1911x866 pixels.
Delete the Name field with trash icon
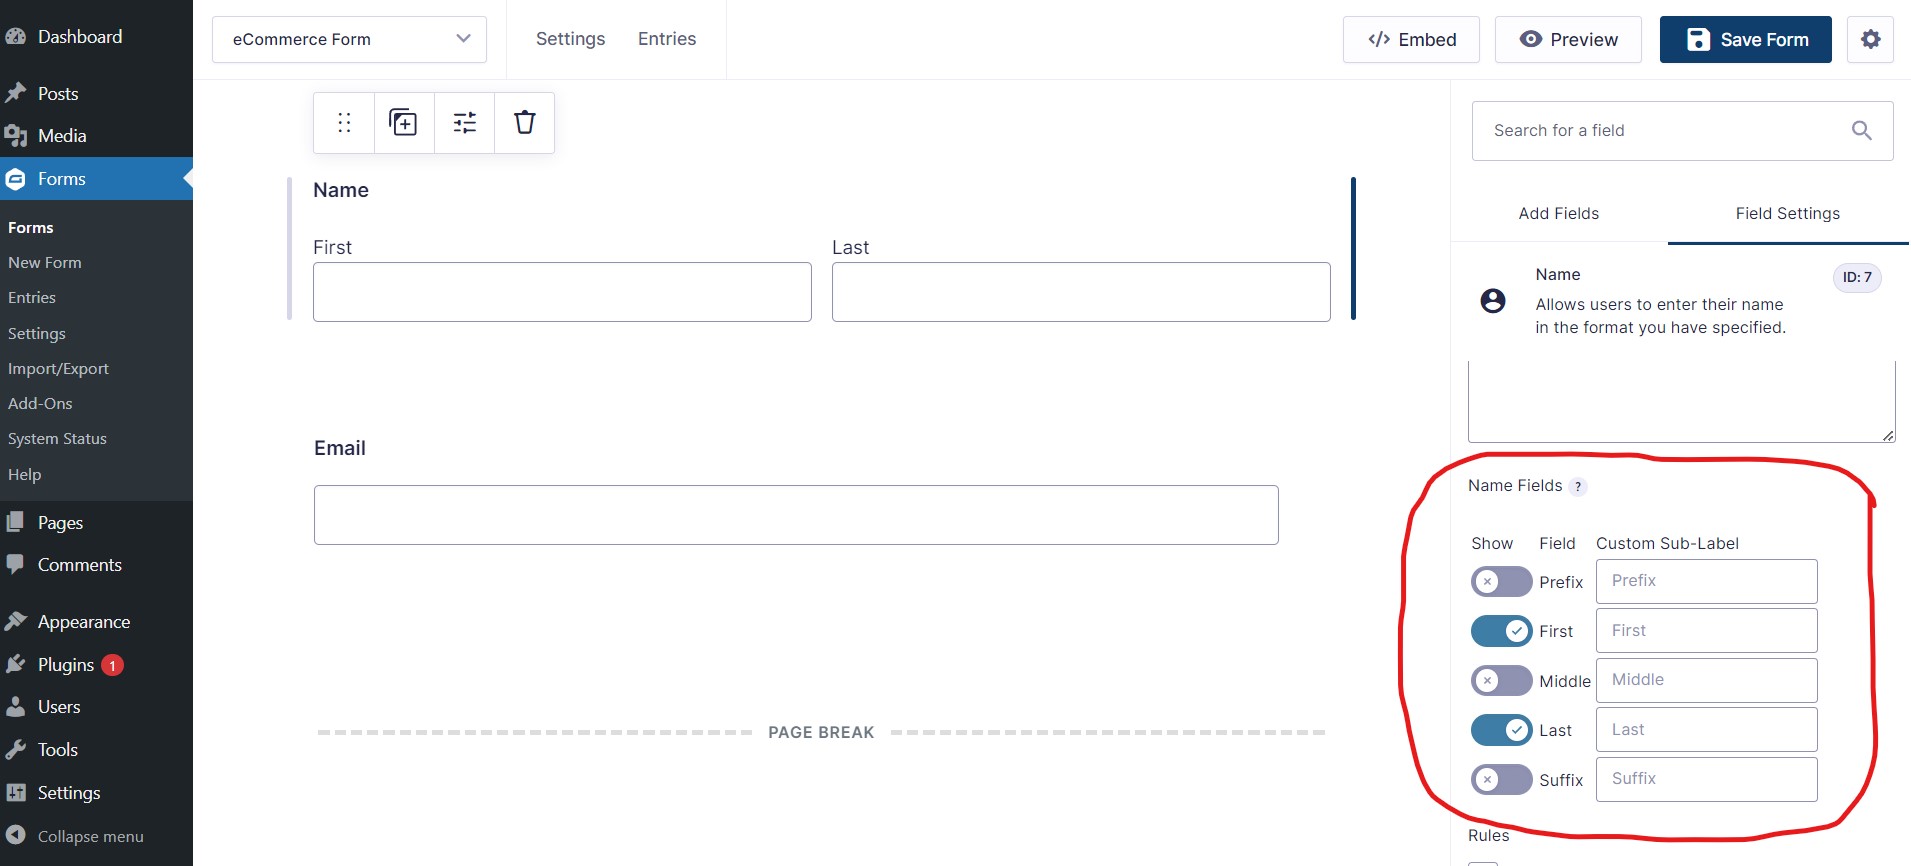click(524, 123)
